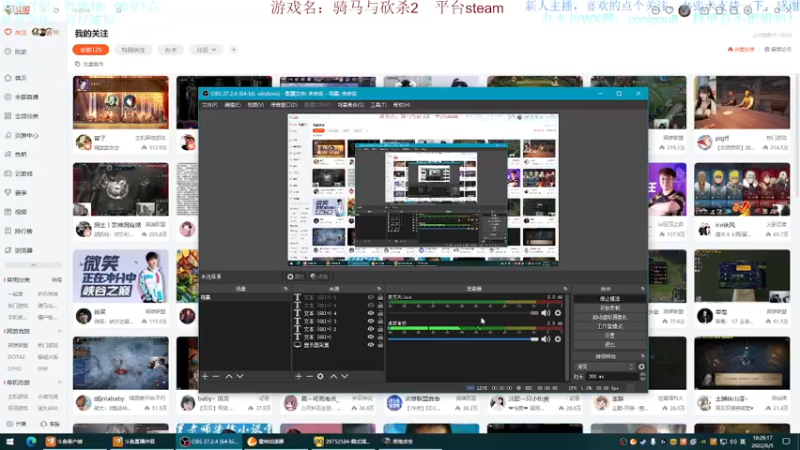Move source down in Sources panel
This screenshot has height=450, width=800.
coord(345,376)
